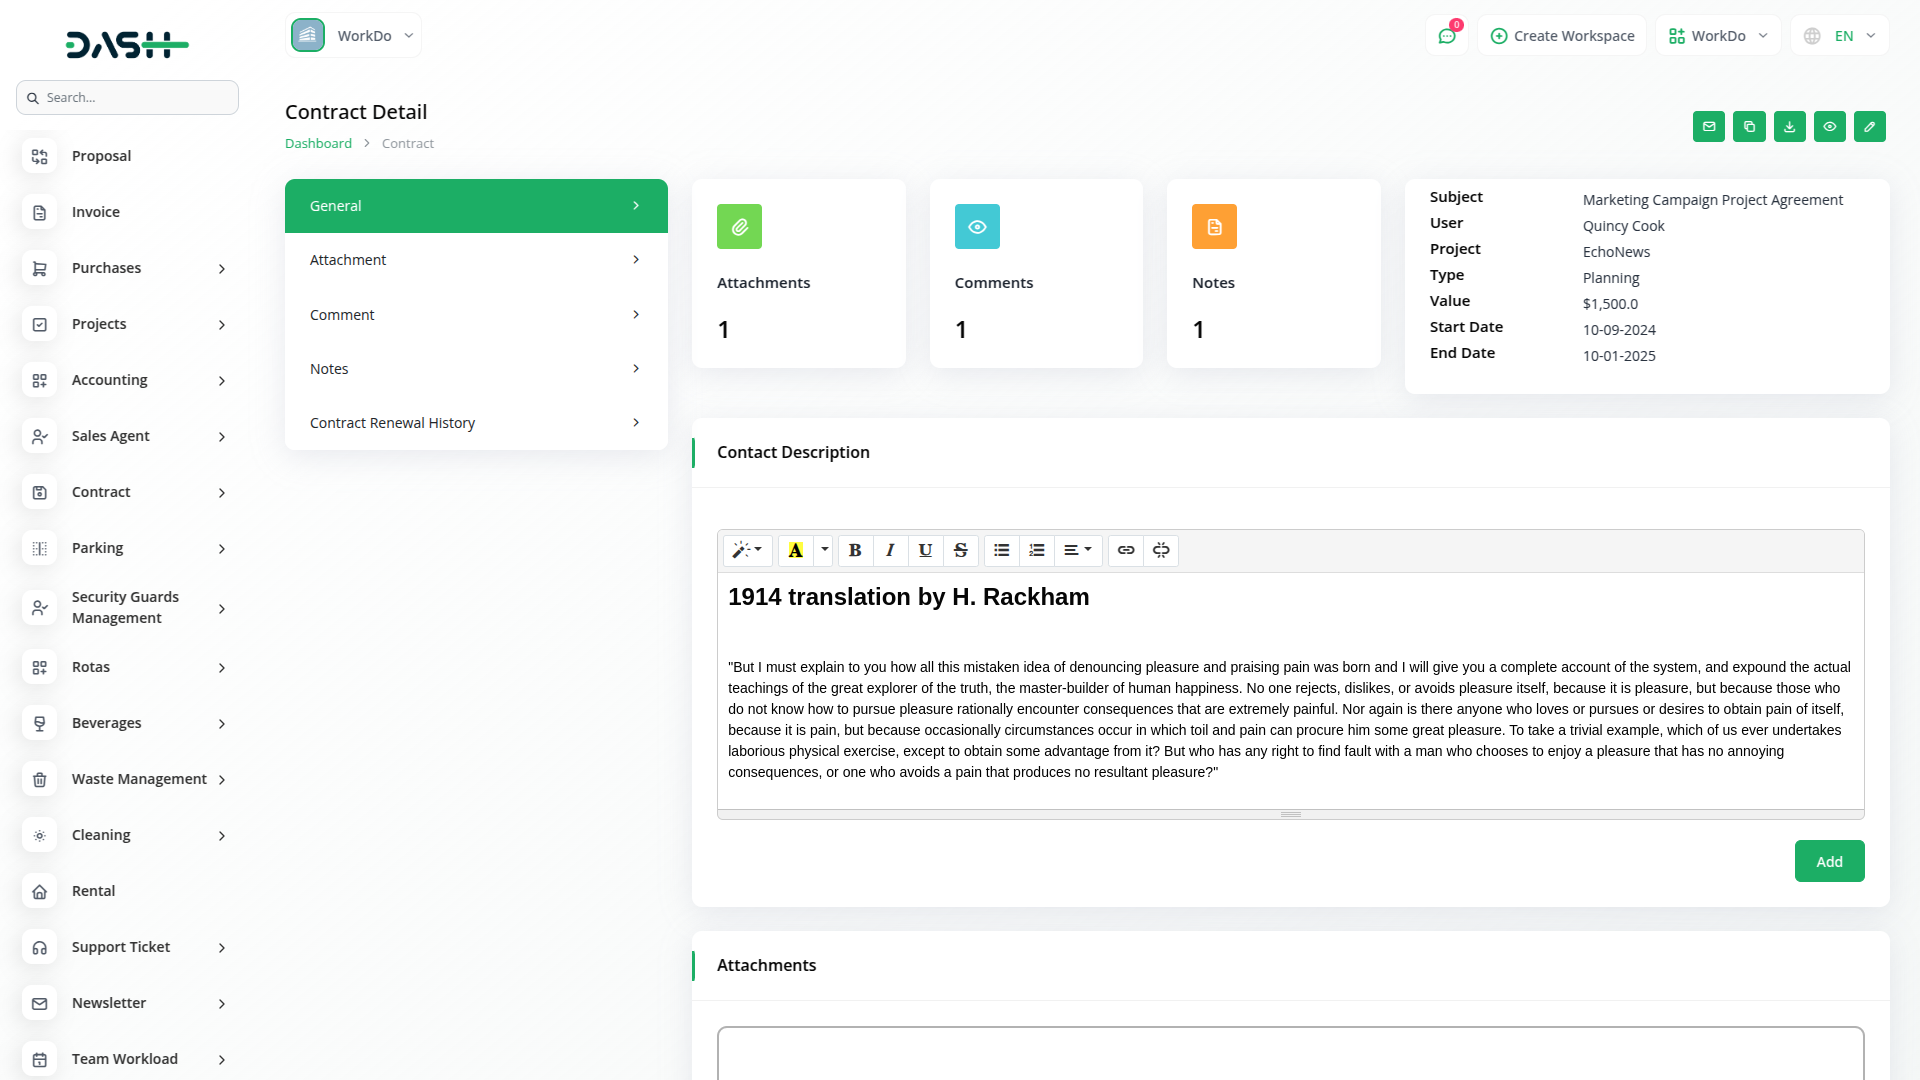Open the WorkDo workspace dropdown at top left
The height and width of the screenshot is (1080, 1920).
click(353, 36)
